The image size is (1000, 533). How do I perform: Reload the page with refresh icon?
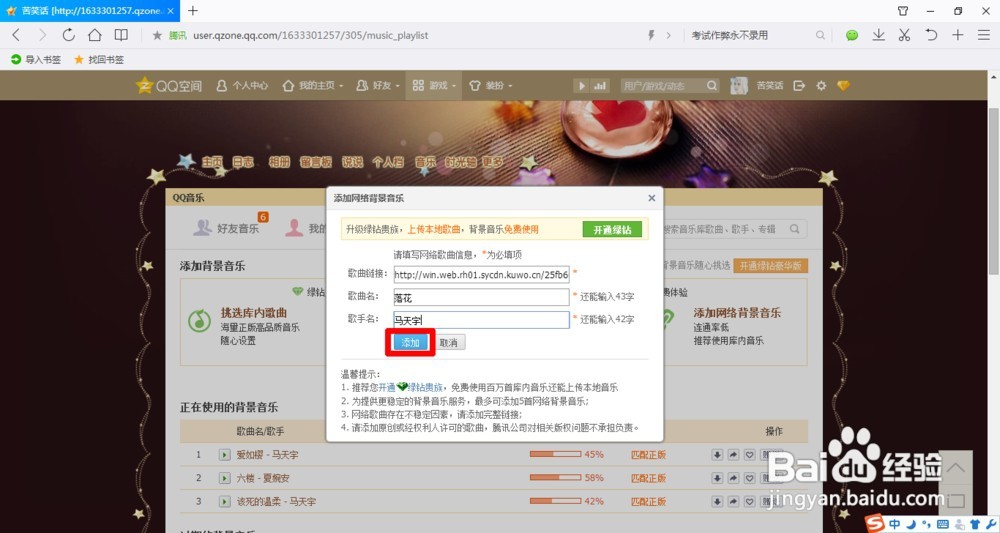point(68,35)
